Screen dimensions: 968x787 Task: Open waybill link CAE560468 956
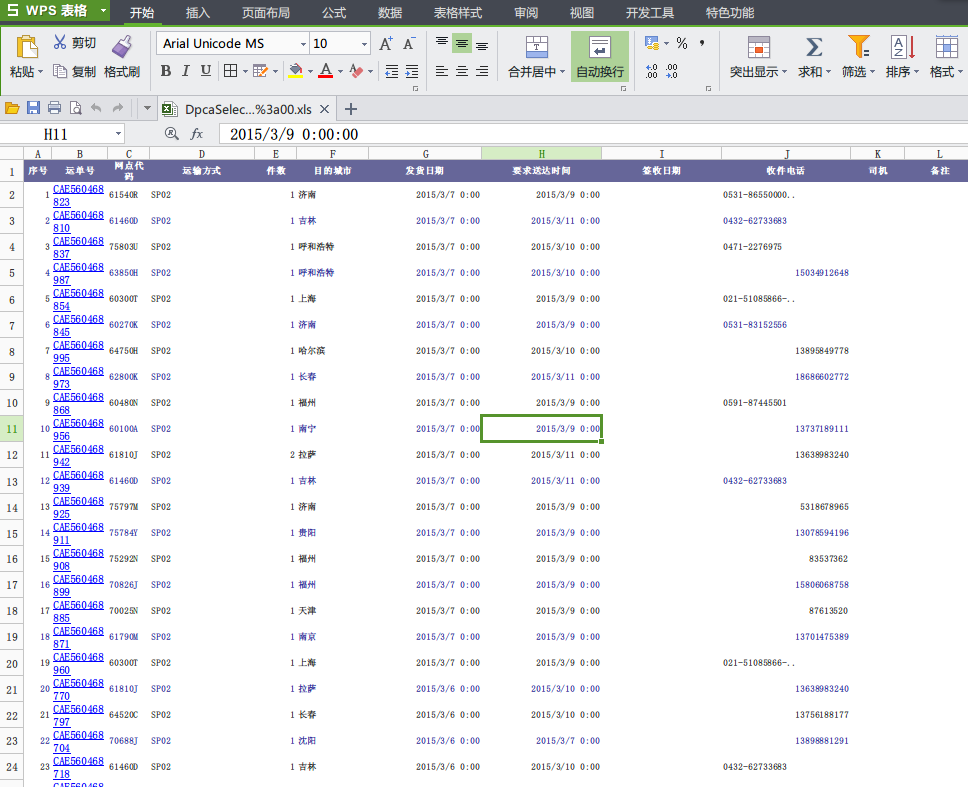pyautogui.click(x=78, y=429)
